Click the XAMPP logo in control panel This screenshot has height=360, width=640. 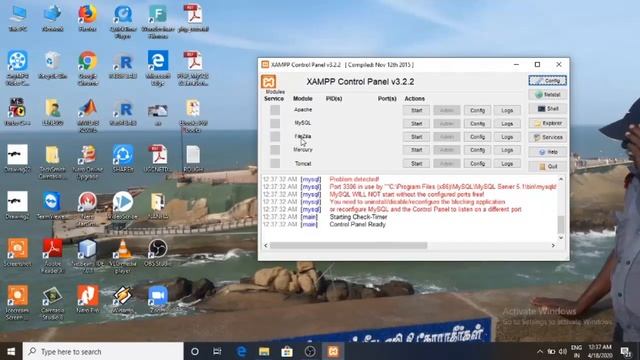[269, 82]
